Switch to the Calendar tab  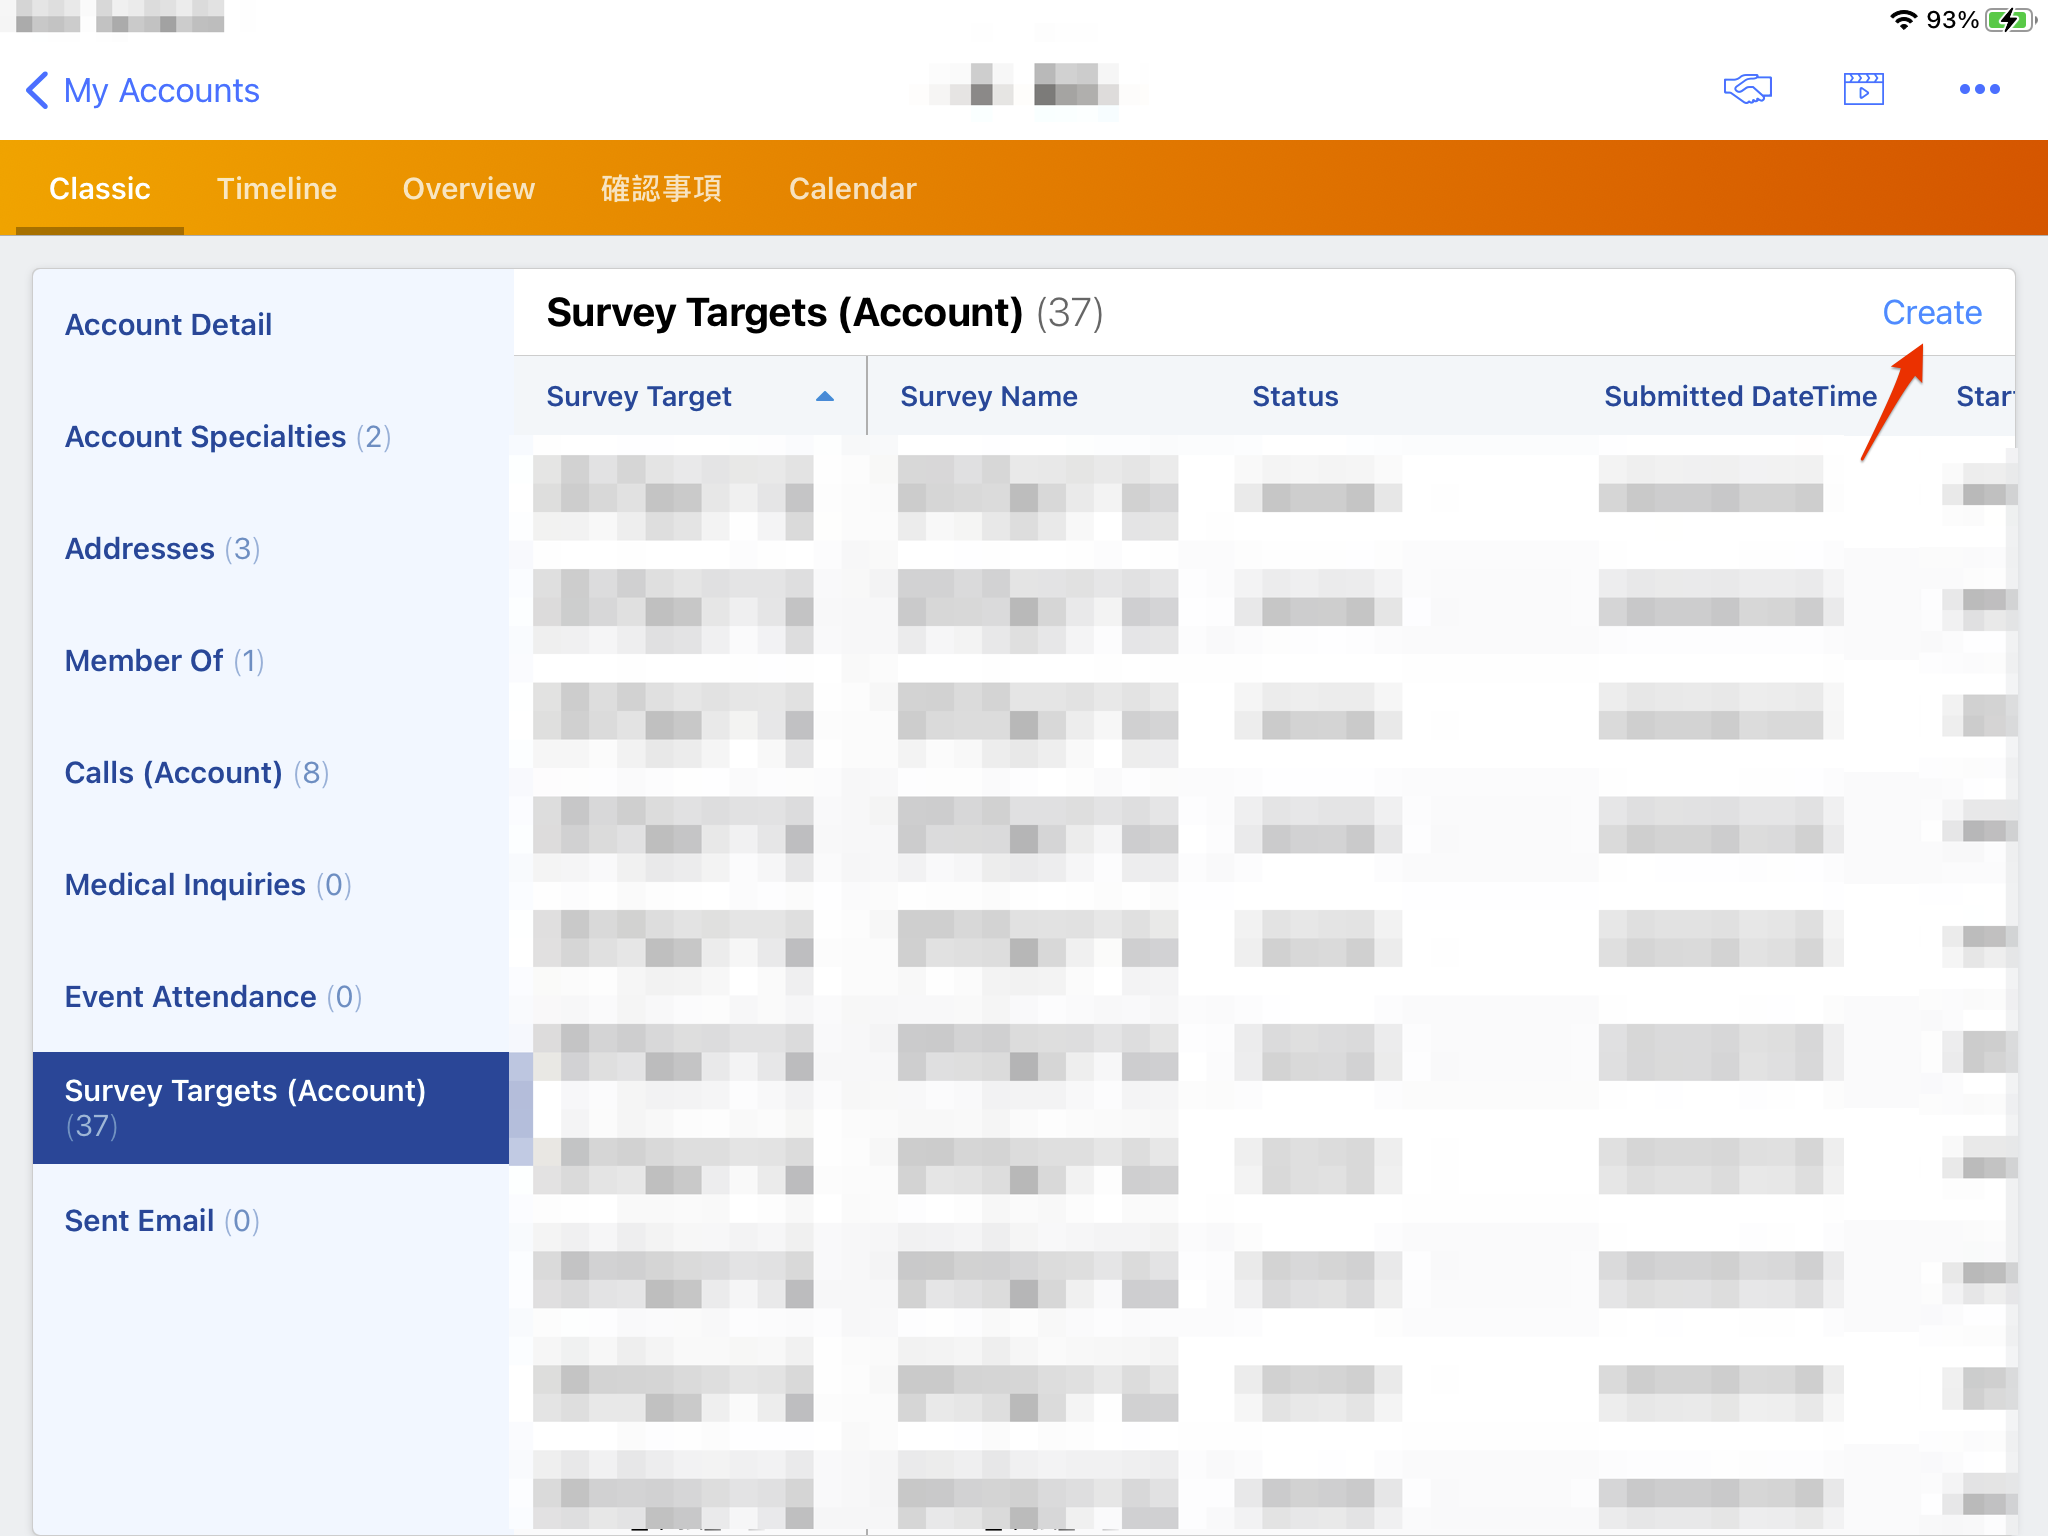(852, 188)
